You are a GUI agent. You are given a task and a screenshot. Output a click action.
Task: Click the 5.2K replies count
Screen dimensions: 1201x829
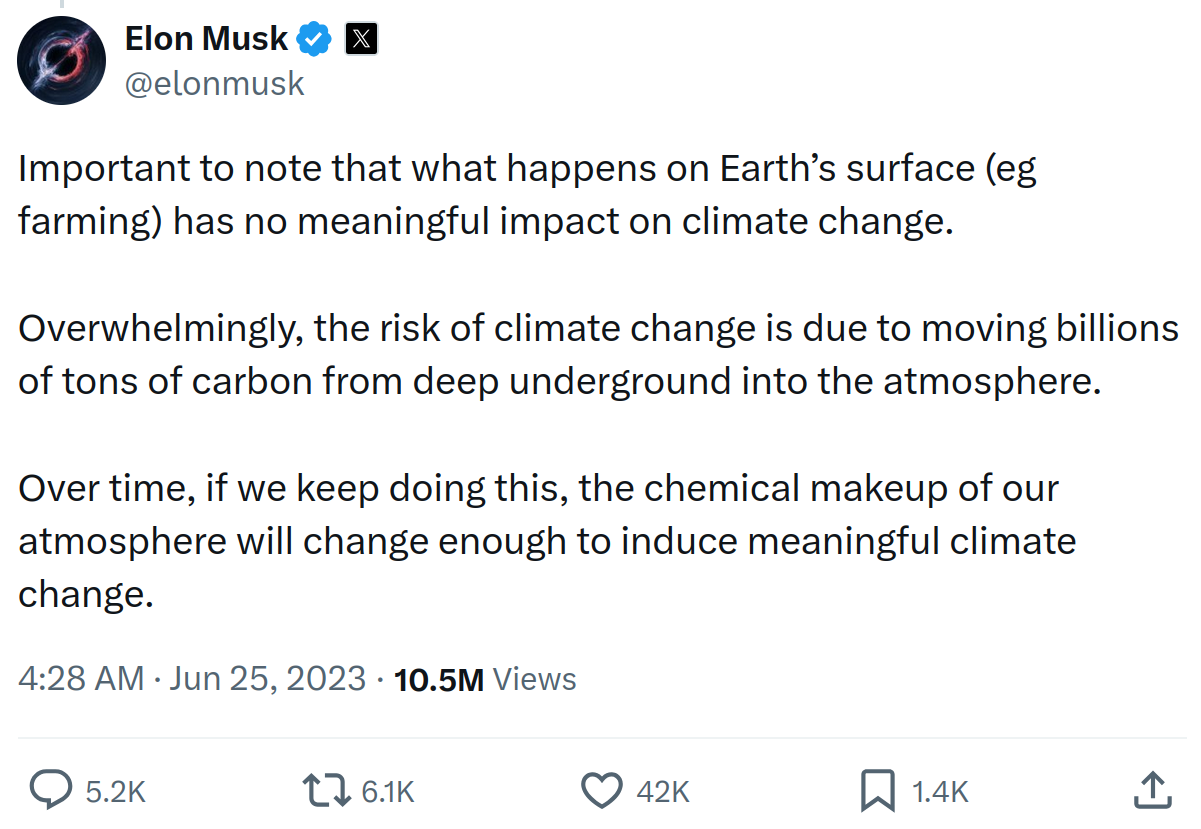click(x=116, y=792)
